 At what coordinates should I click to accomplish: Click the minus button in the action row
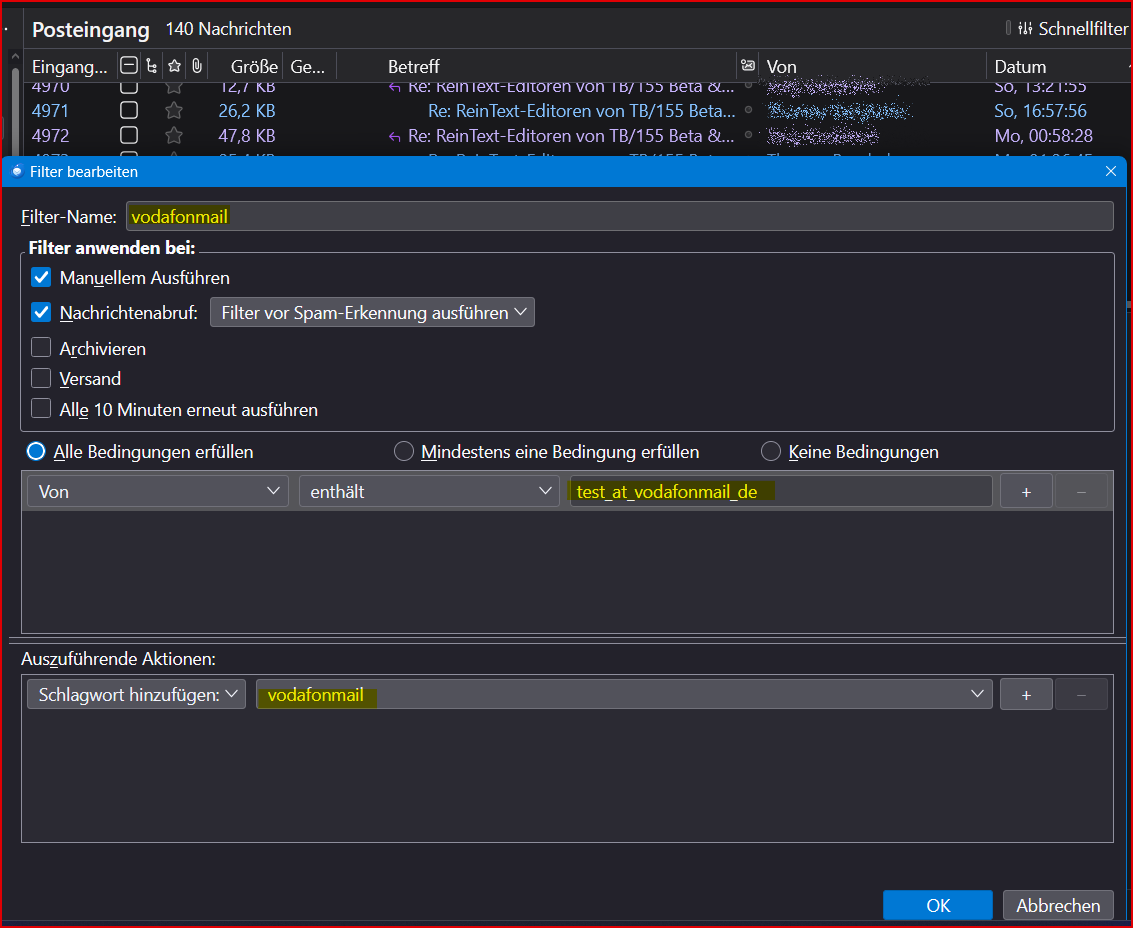[x=1081, y=695]
